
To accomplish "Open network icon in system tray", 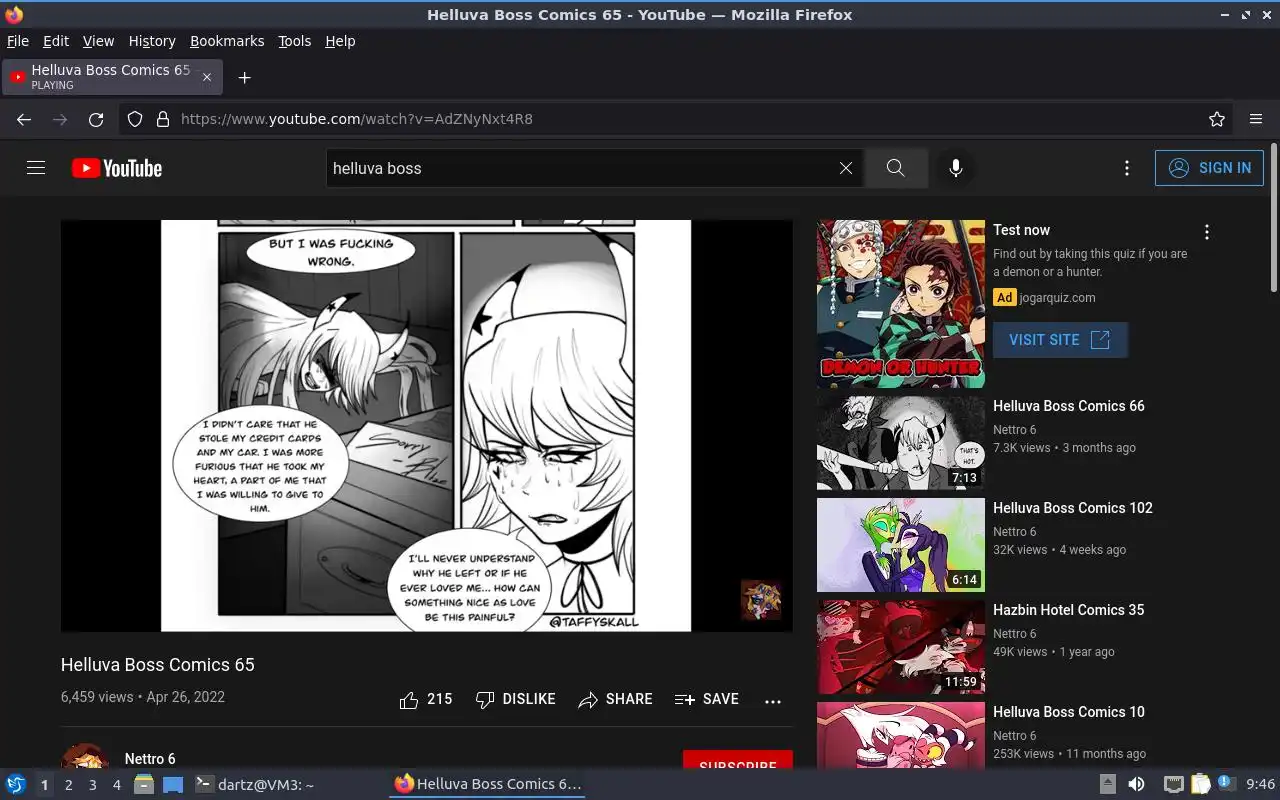I will click(x=1174, y=785).
